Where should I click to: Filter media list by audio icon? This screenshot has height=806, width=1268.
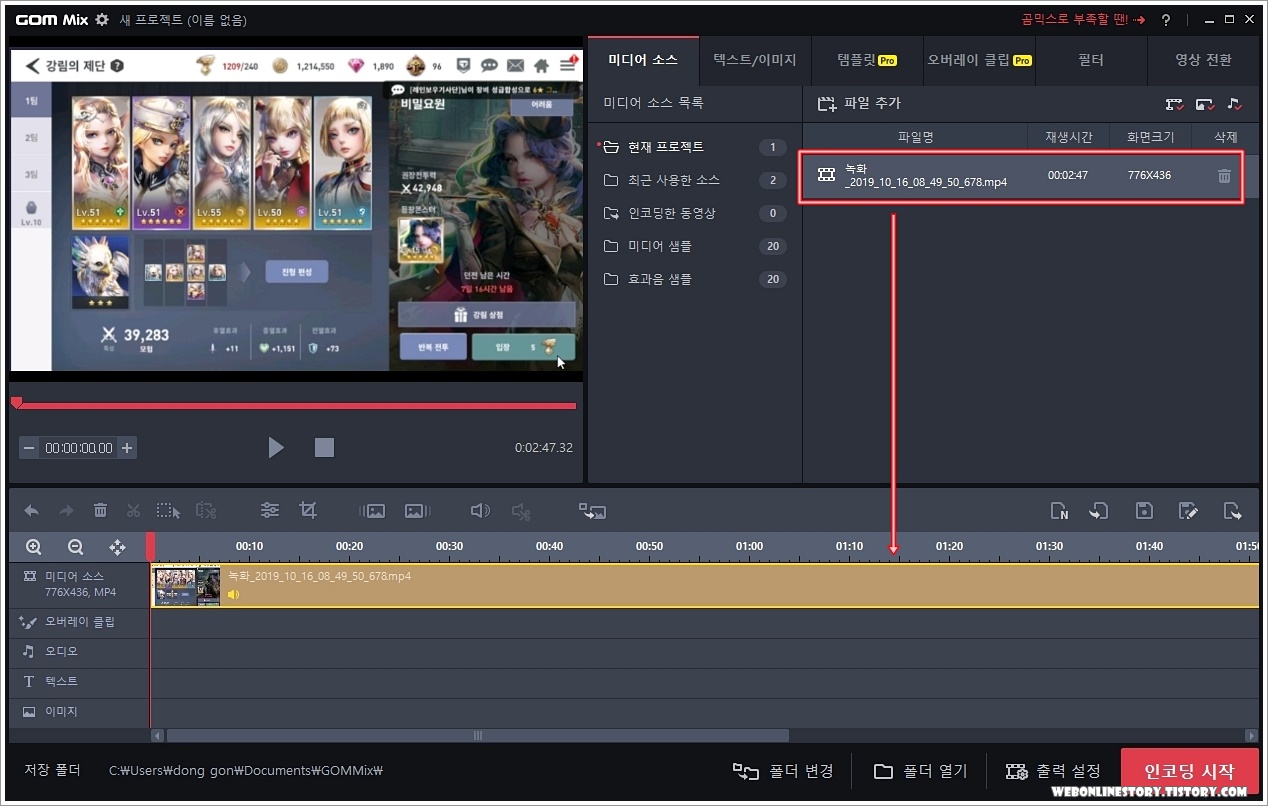click(x=1235, y=103)
